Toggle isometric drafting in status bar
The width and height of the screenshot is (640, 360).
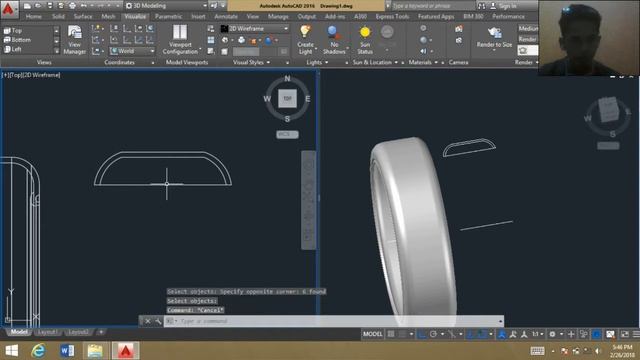point(451,334)
